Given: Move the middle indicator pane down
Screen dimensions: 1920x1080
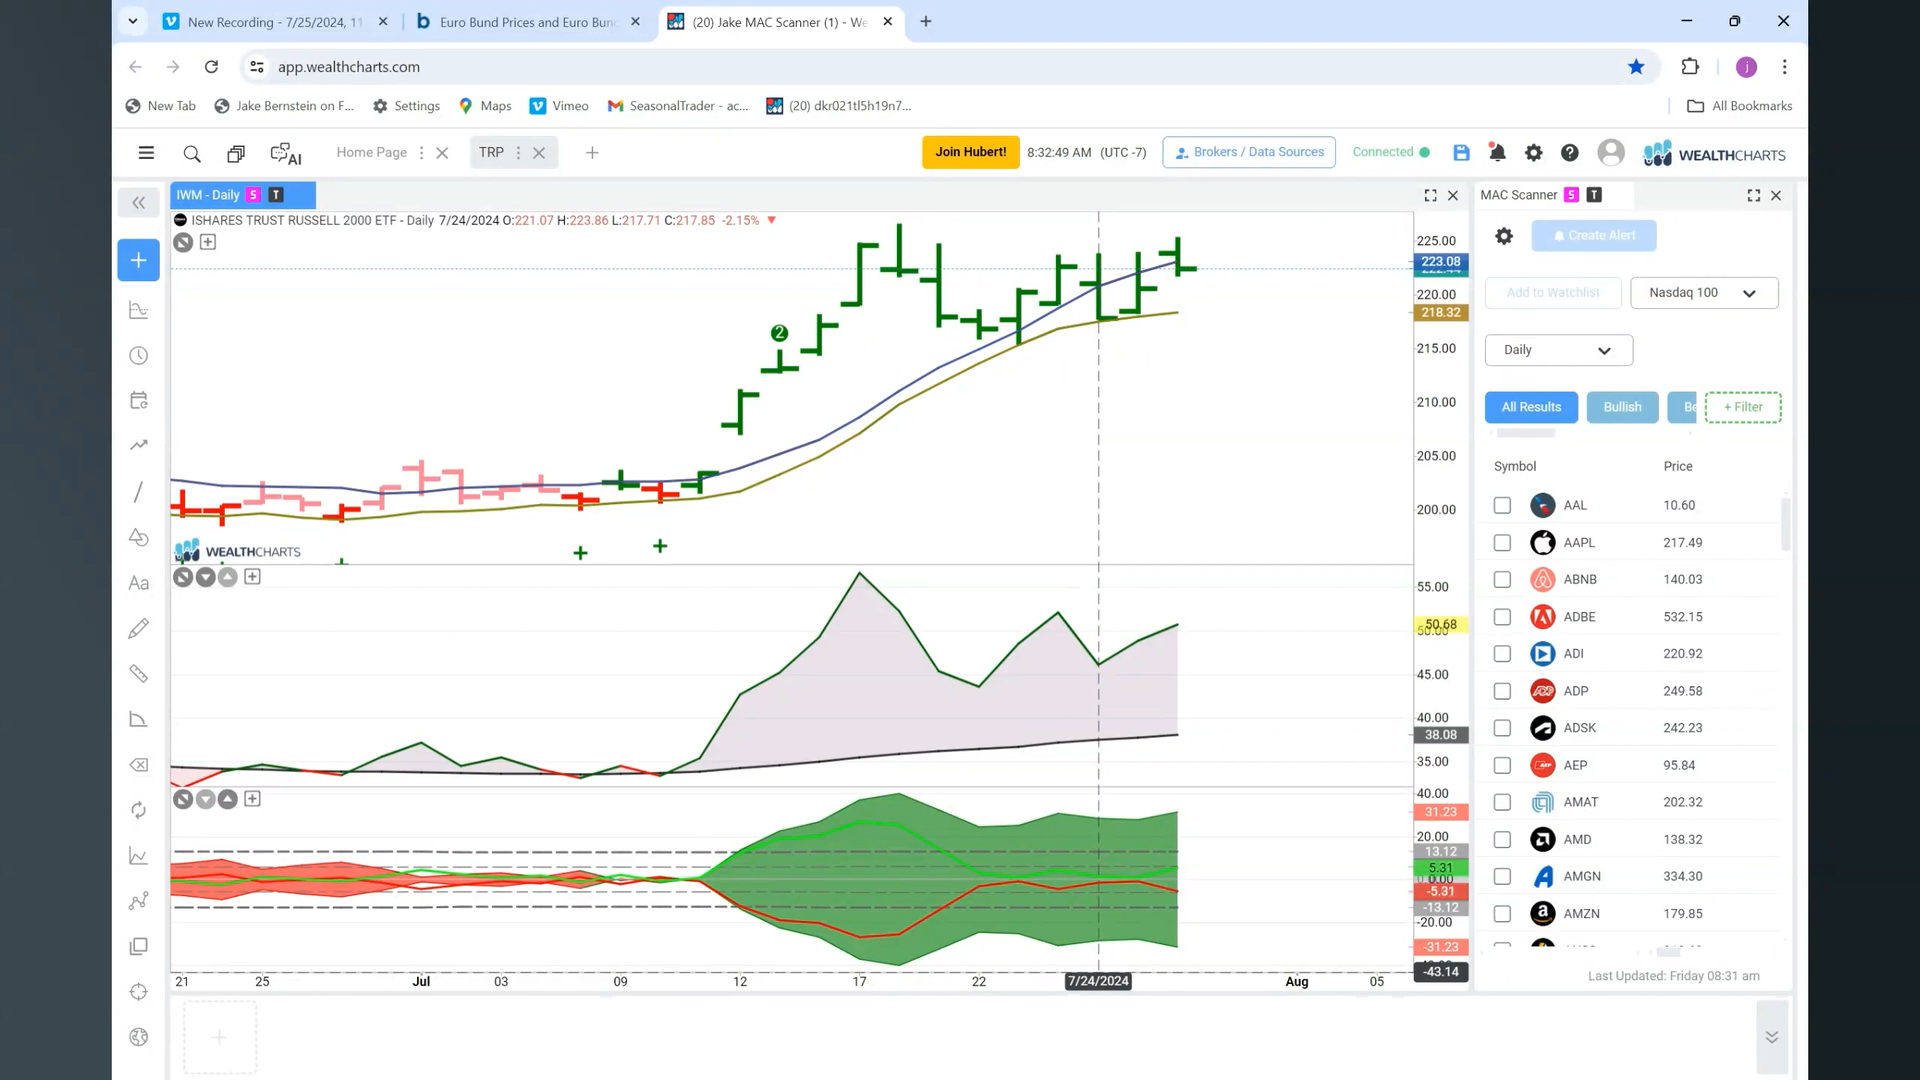Looking at the screenshot, I should pos(205,577).
